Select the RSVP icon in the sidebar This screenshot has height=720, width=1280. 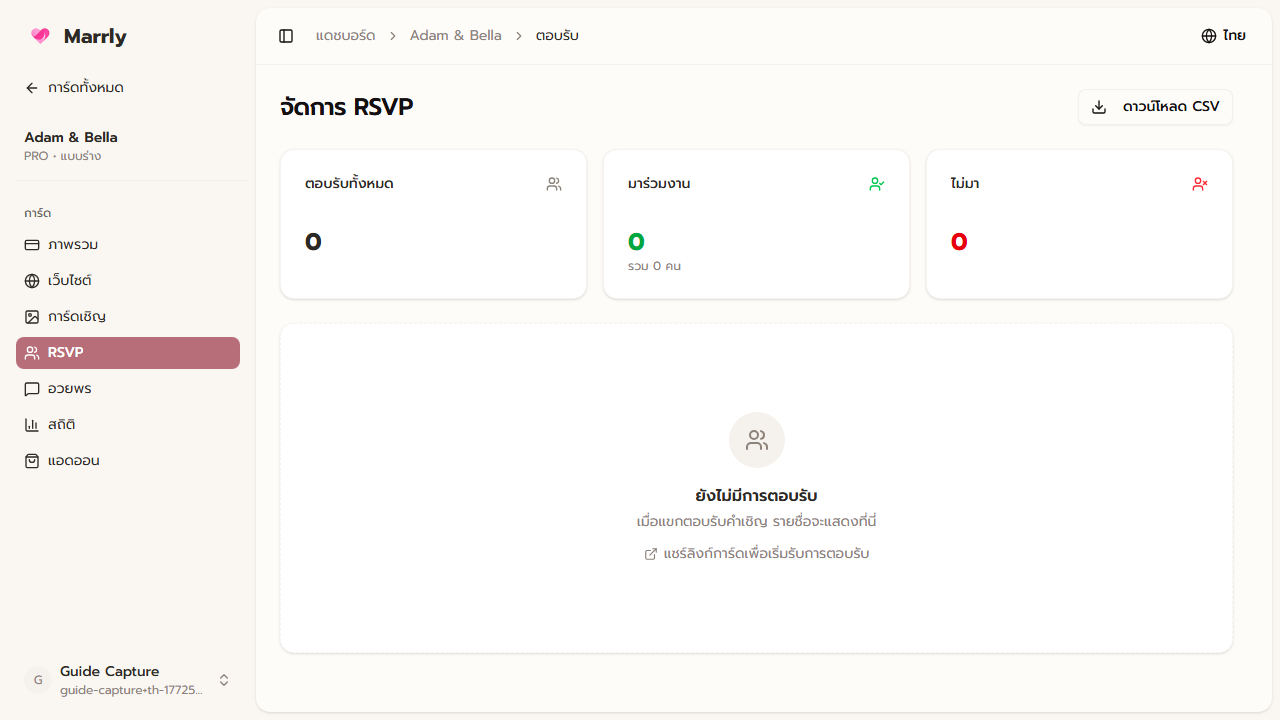32,352
